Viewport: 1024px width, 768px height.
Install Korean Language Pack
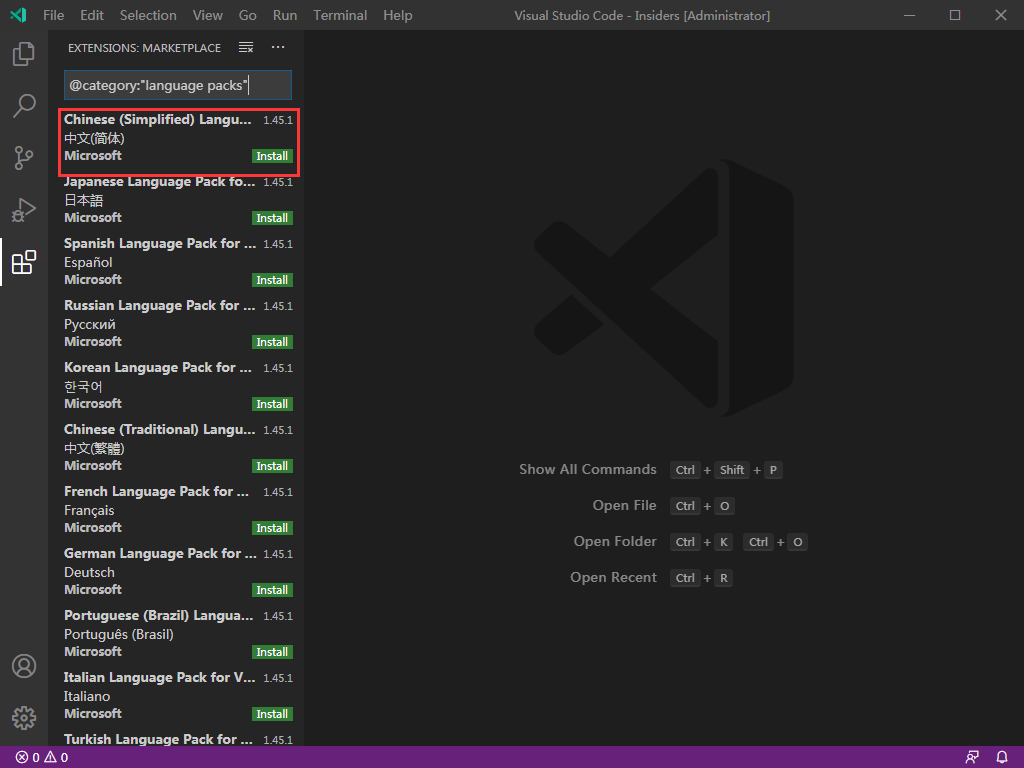(x=272, y=404)
